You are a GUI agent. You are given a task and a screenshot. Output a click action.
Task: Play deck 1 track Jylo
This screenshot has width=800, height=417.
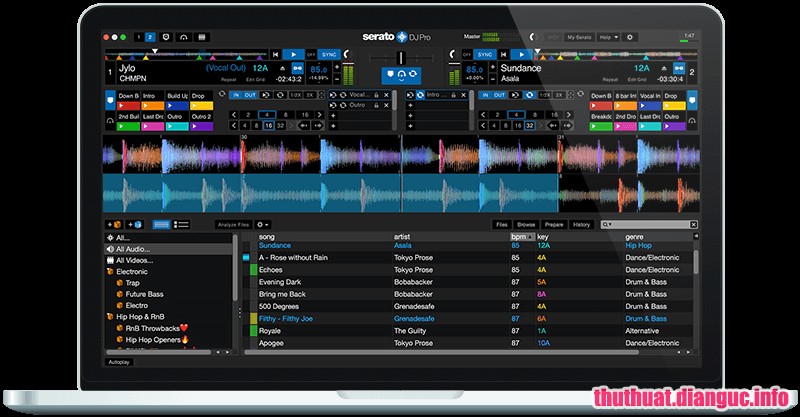click(x=293, y=54)
